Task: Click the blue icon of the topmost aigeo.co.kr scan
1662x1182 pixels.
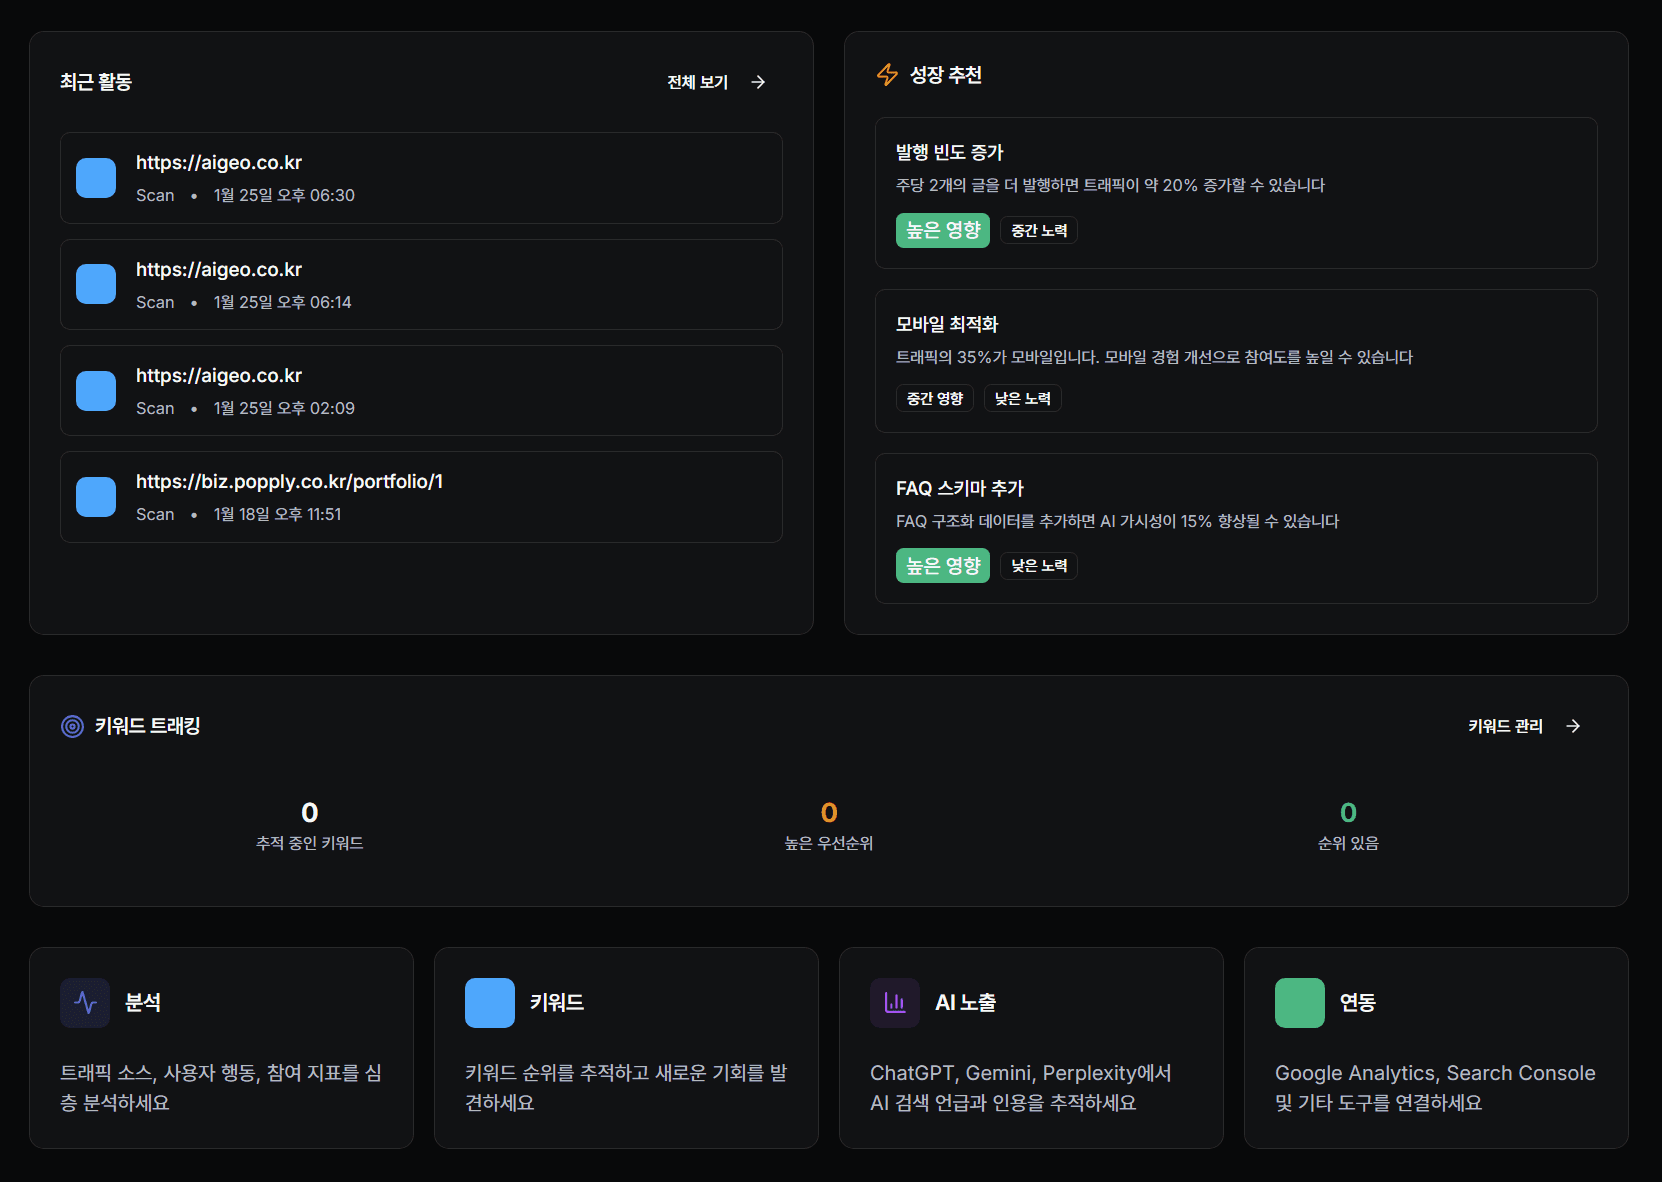Action: click(95, 177)
